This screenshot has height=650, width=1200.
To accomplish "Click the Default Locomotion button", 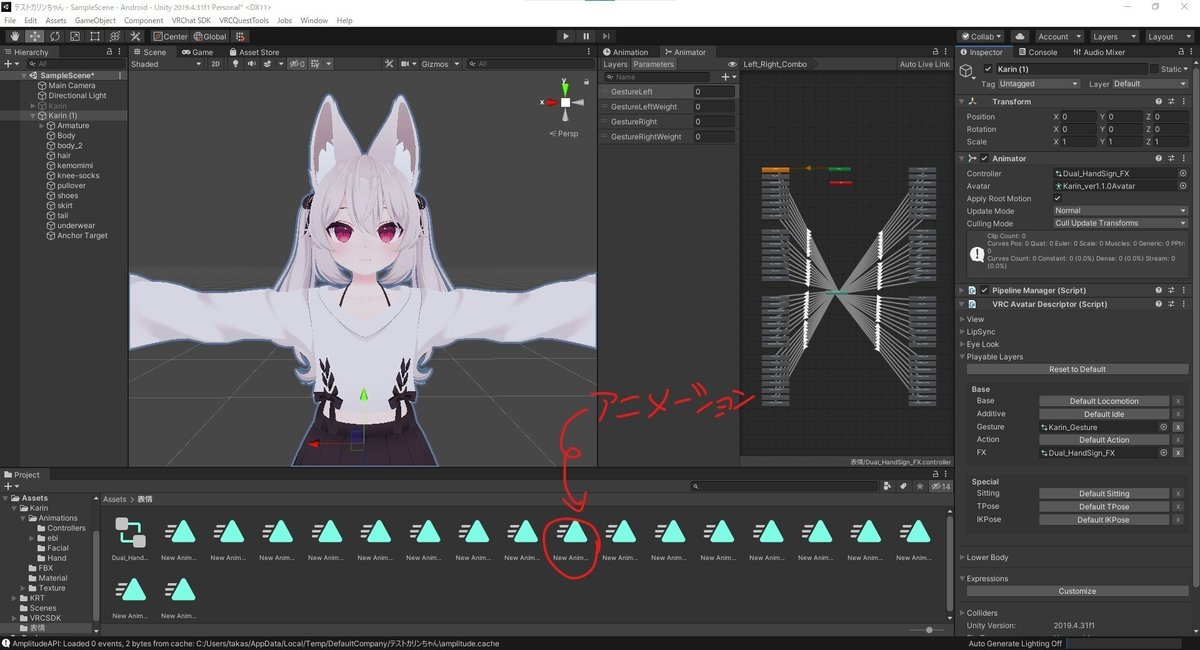I will (1104, 401).
